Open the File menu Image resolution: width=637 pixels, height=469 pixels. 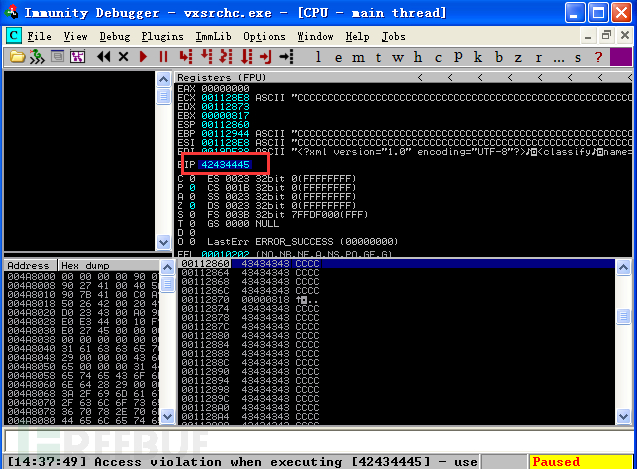pos(39,37)
